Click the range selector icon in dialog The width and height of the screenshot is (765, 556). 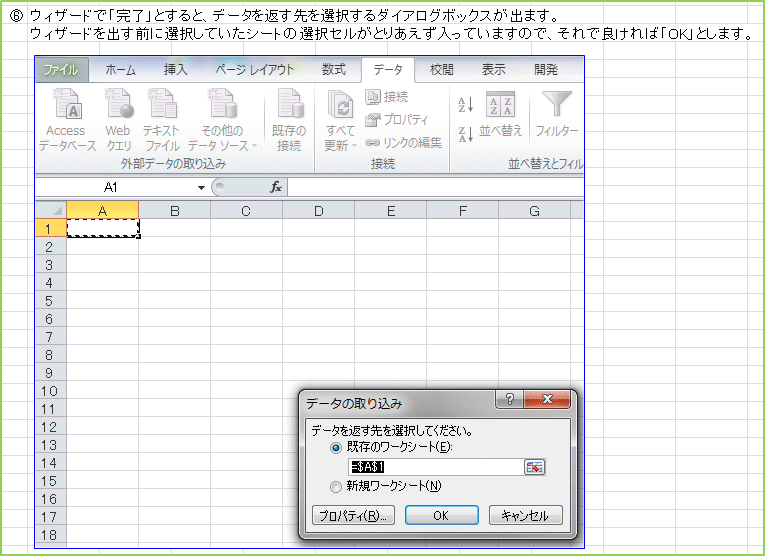coord(534,467)
